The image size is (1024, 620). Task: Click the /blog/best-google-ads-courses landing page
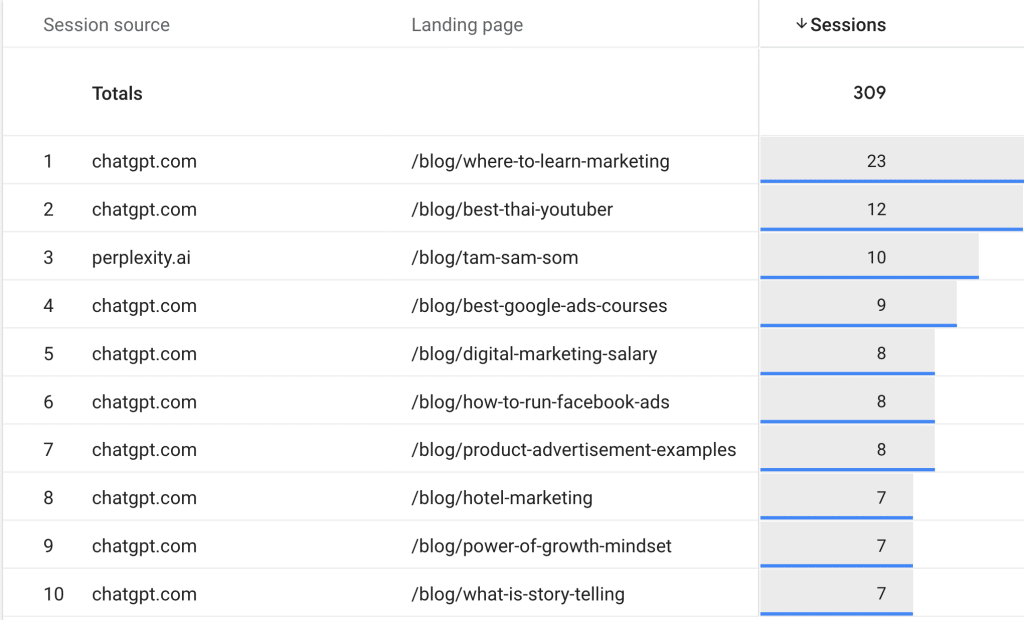539,305
